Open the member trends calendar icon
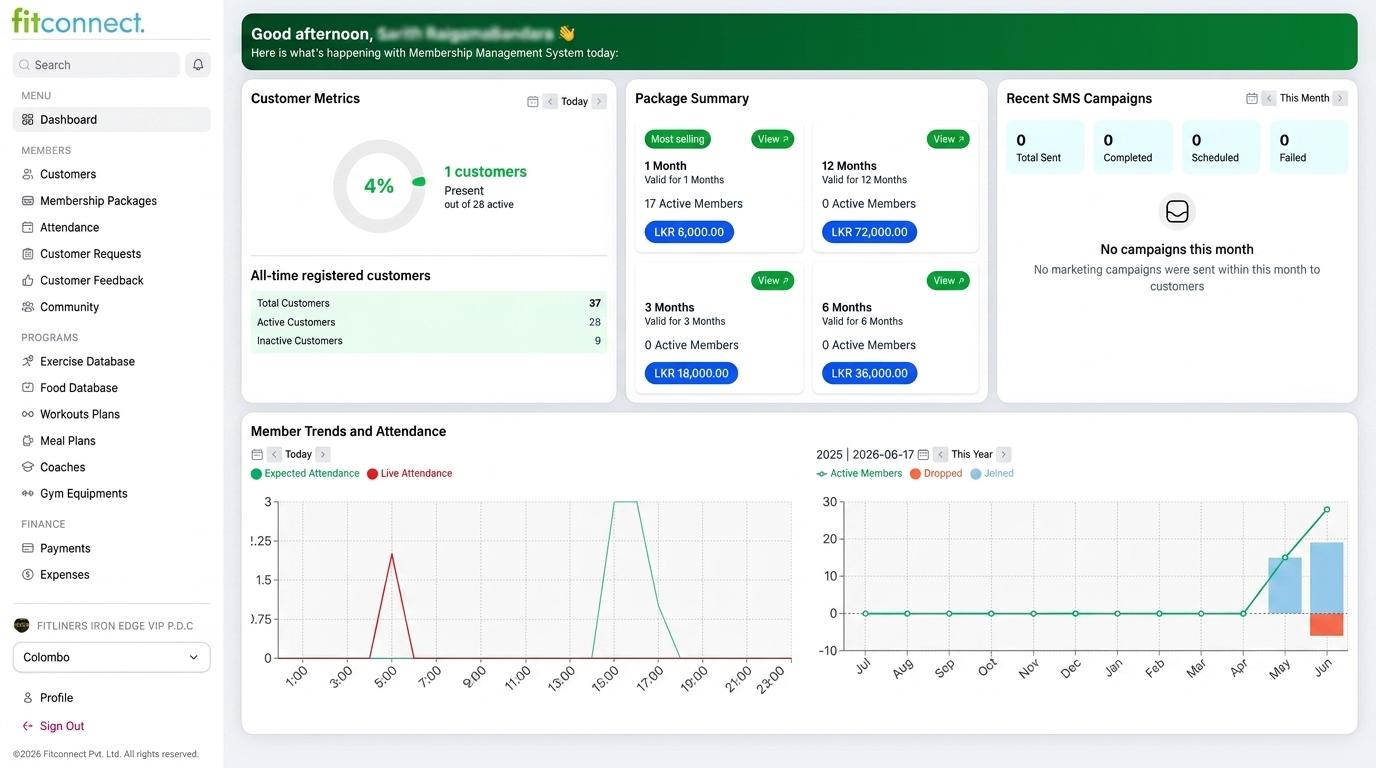Viewport: 1376px width, 768px height. pos(923,454)
